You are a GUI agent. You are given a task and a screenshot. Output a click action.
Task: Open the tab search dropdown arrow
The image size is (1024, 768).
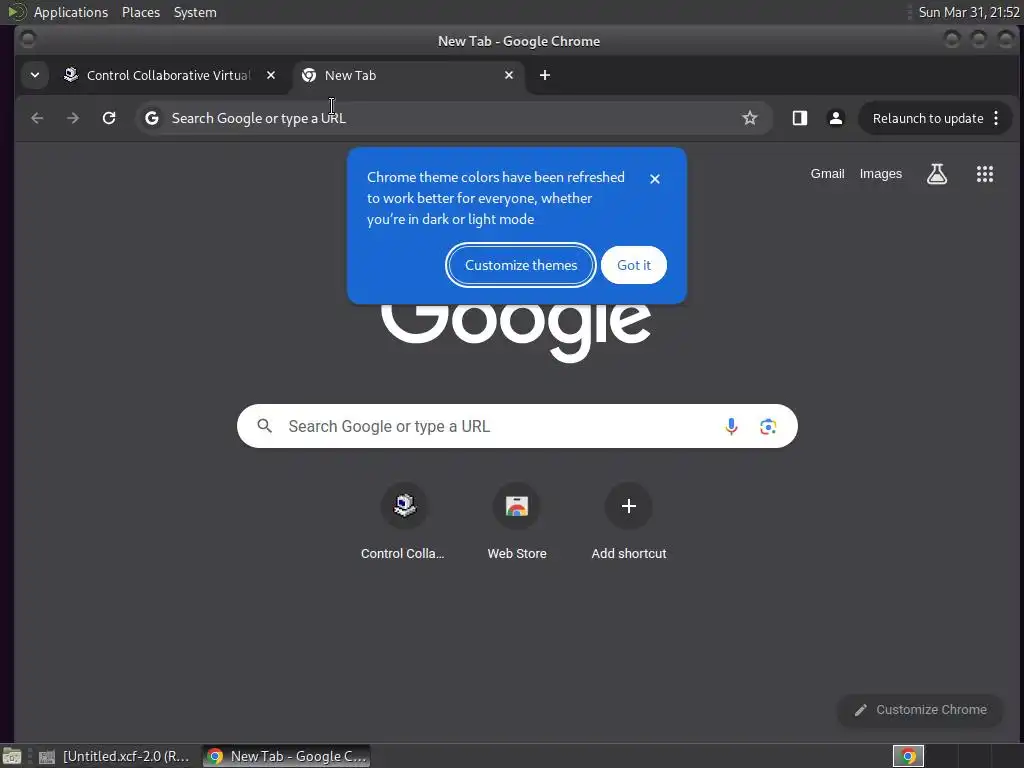[x=35, y=75]
